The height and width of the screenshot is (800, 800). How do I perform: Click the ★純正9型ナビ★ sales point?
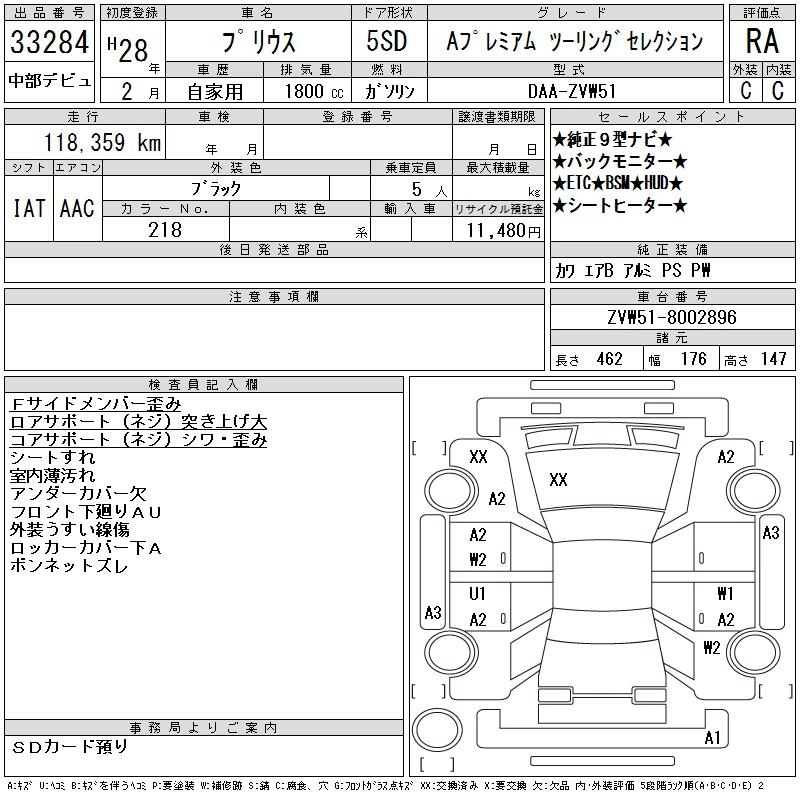coord(612,139)
